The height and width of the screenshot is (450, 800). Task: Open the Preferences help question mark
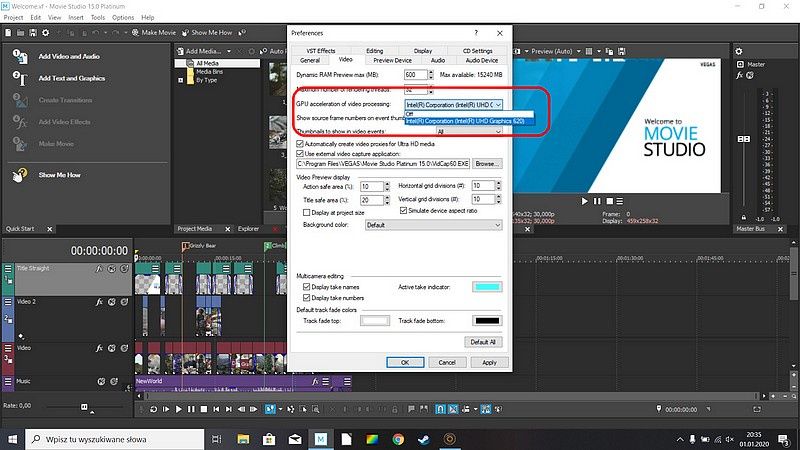coord(476,33)
